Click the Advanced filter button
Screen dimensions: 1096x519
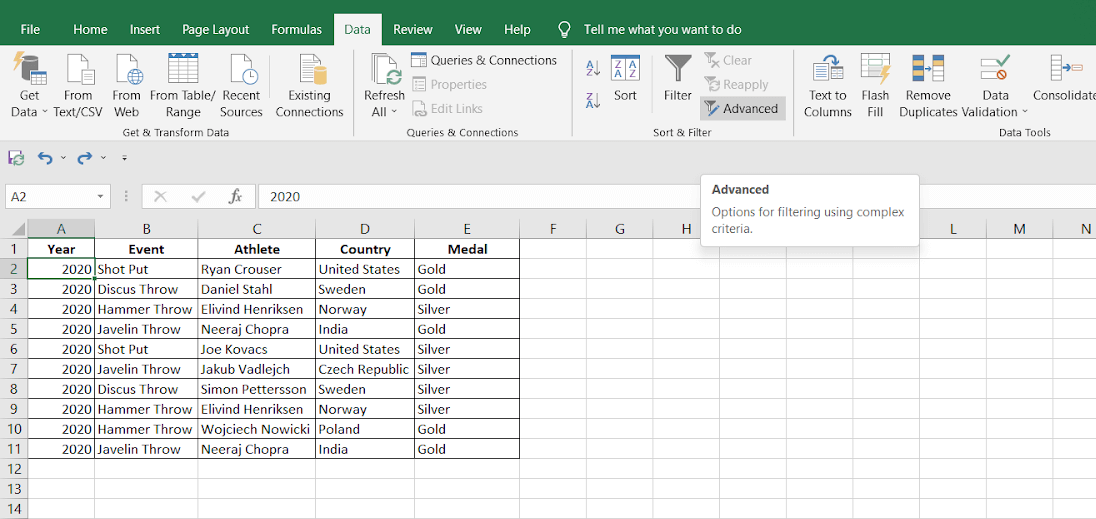[x=742, y=108]
